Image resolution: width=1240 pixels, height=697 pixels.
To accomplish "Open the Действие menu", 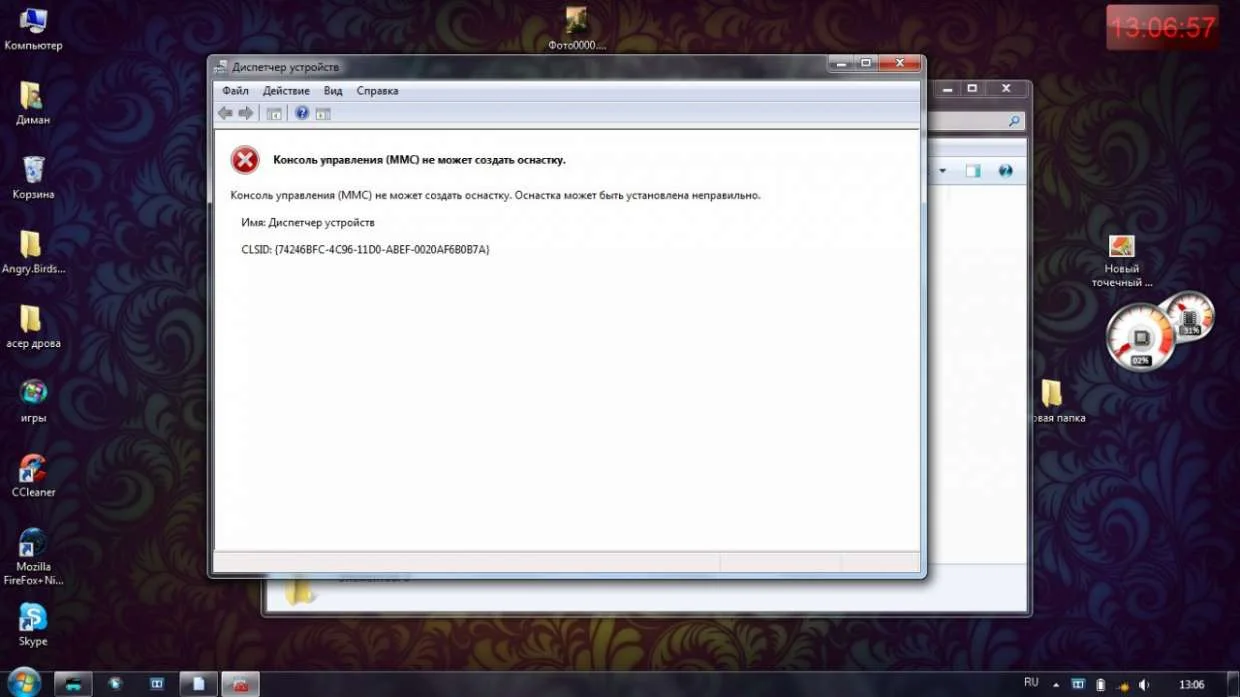I will click(x=287, y=91).
